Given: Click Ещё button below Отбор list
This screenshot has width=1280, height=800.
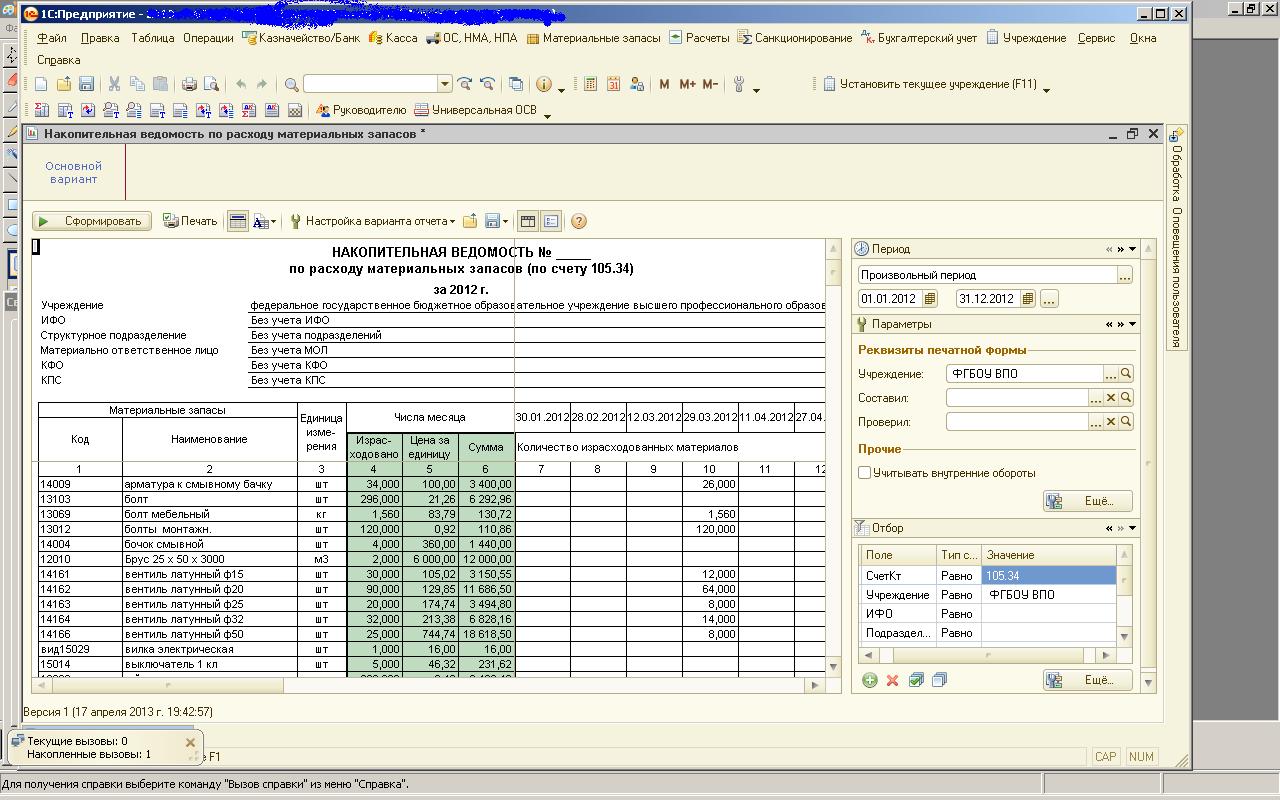Looking at the screenshot, I should pyautogui.click(x=1087, y=680).
